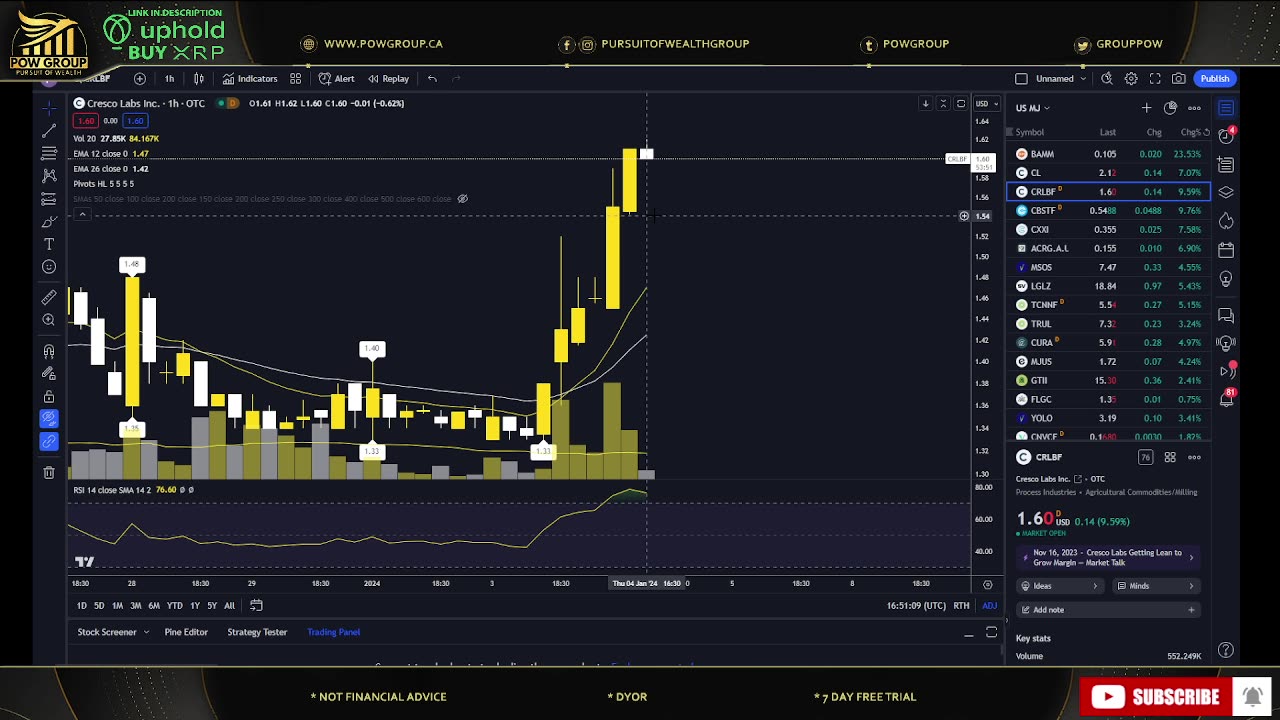Set chart range to 1D
The width and height of the screenshot is (1280, 720).
(82, 605)
